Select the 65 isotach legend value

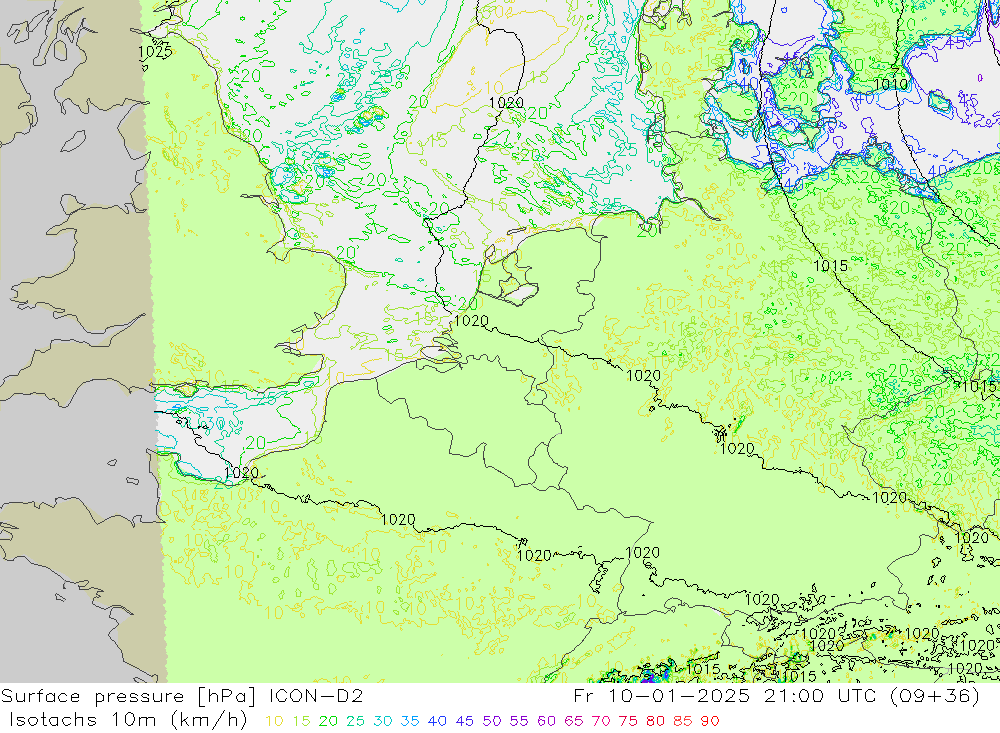click(574, 721)
